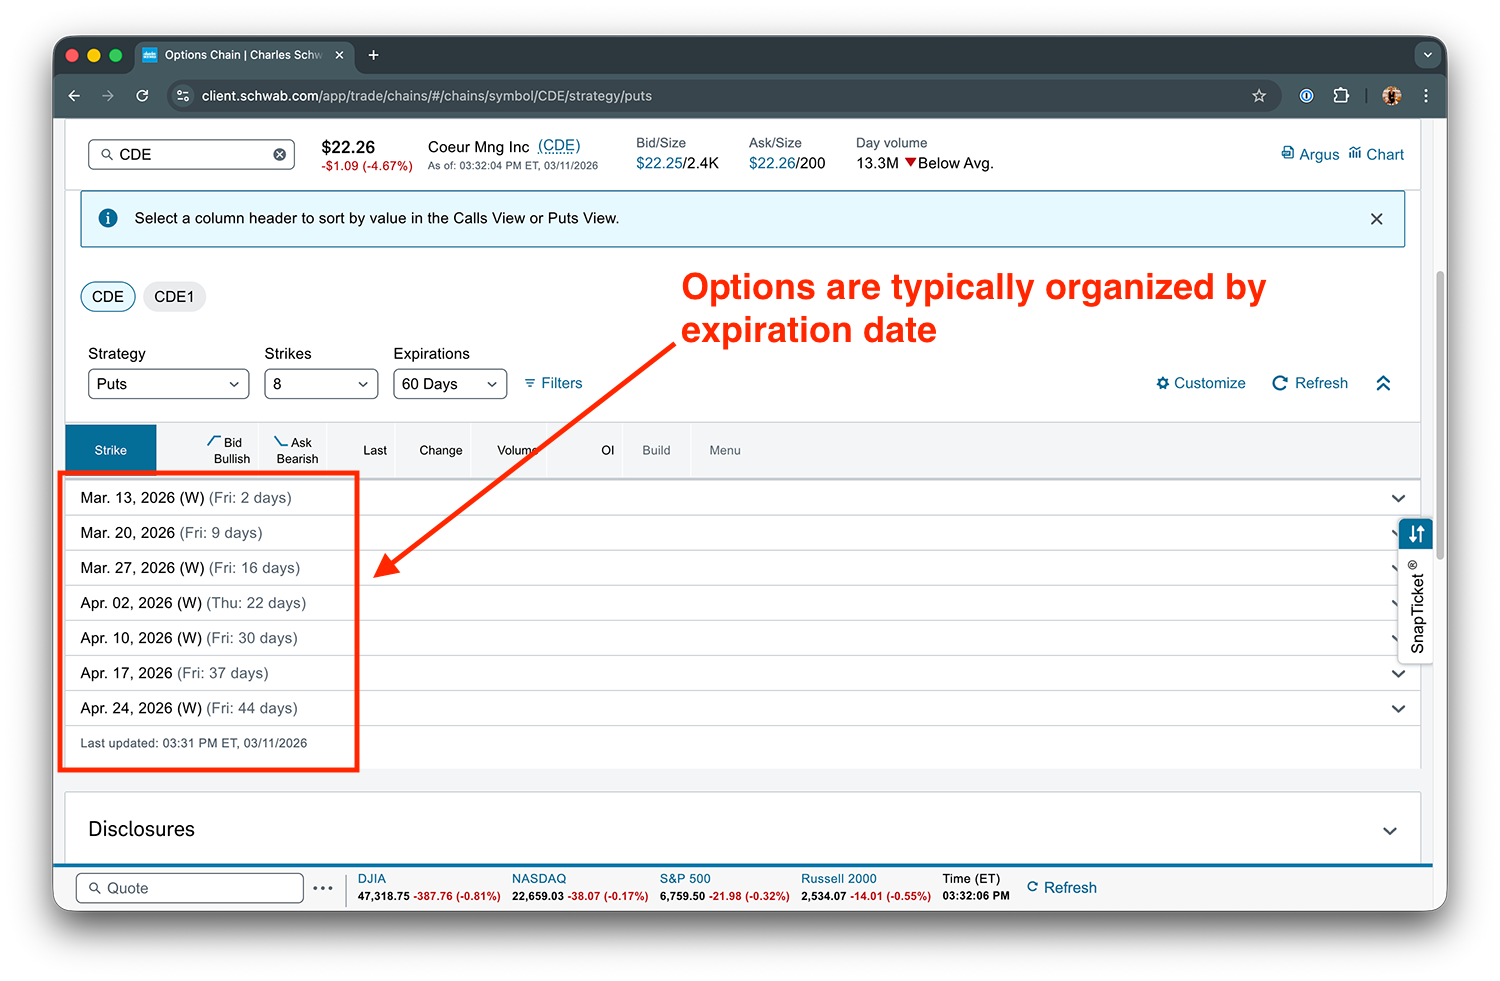Sort by the Change column header

coord(441,450)
